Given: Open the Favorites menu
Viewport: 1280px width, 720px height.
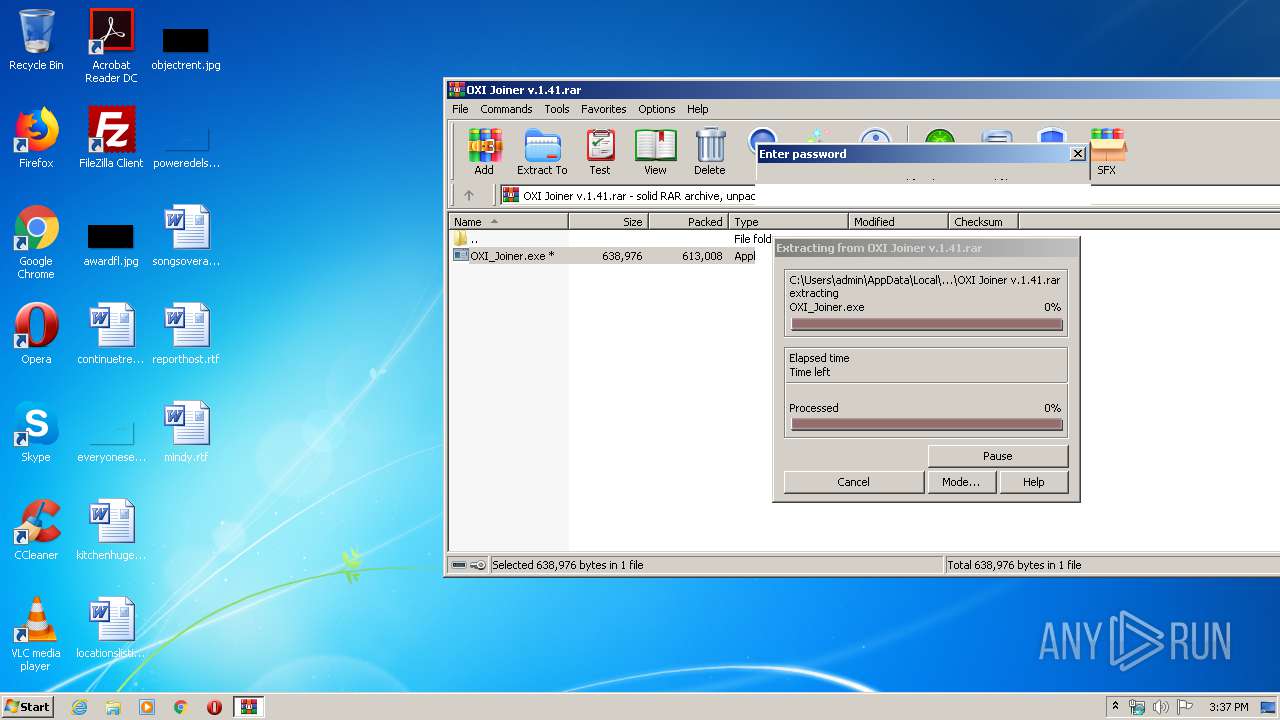Looking at the screenshot, I should pyautogui.click(x=604, y=109).
